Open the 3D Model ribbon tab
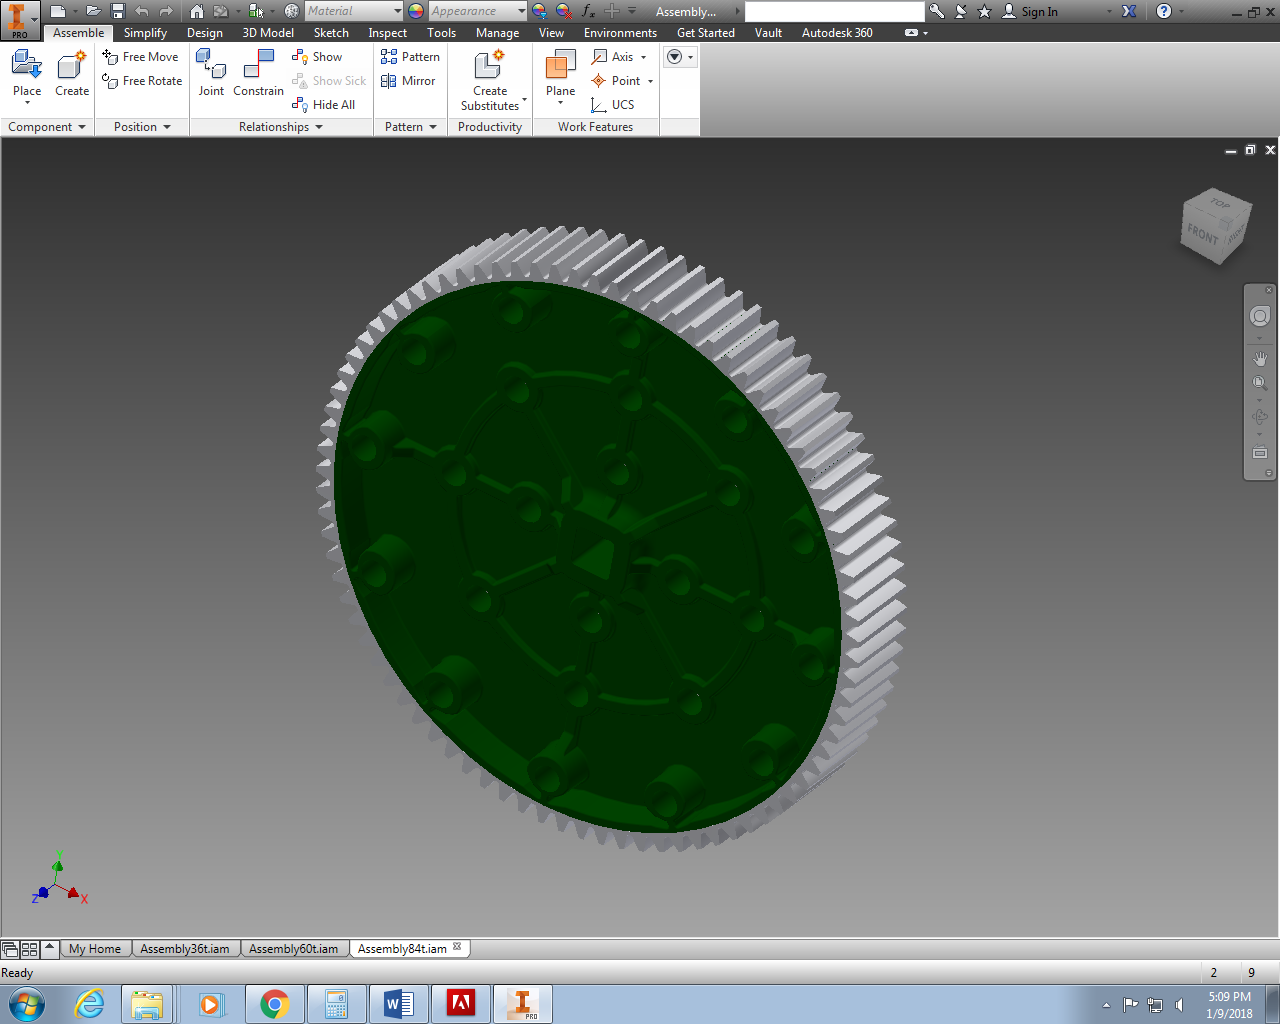The height and width of the screenshot is (1024, 1280). pyautogui.click(x=268, y=33)
